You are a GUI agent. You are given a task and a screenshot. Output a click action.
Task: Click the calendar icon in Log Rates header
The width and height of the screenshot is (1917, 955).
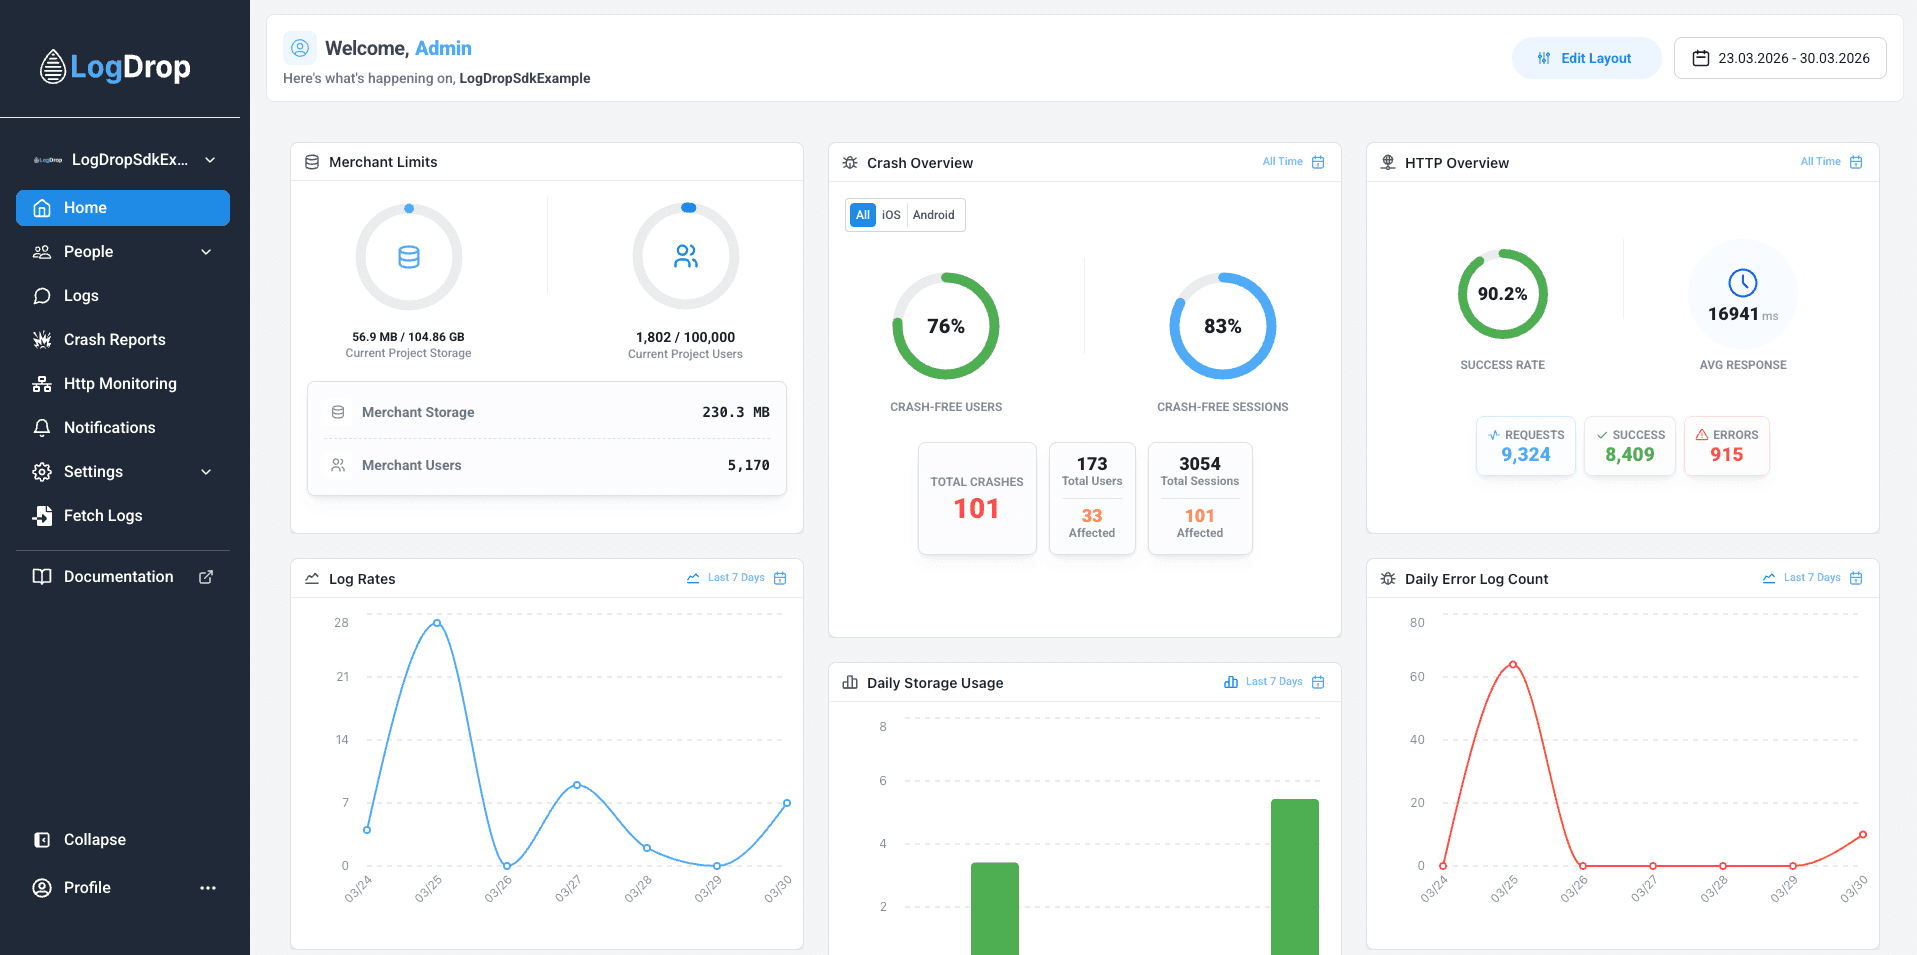pos(780,578)
